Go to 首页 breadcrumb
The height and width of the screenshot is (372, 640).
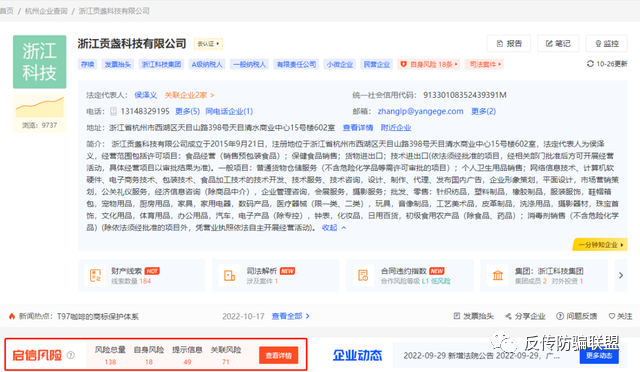(6, 11)
